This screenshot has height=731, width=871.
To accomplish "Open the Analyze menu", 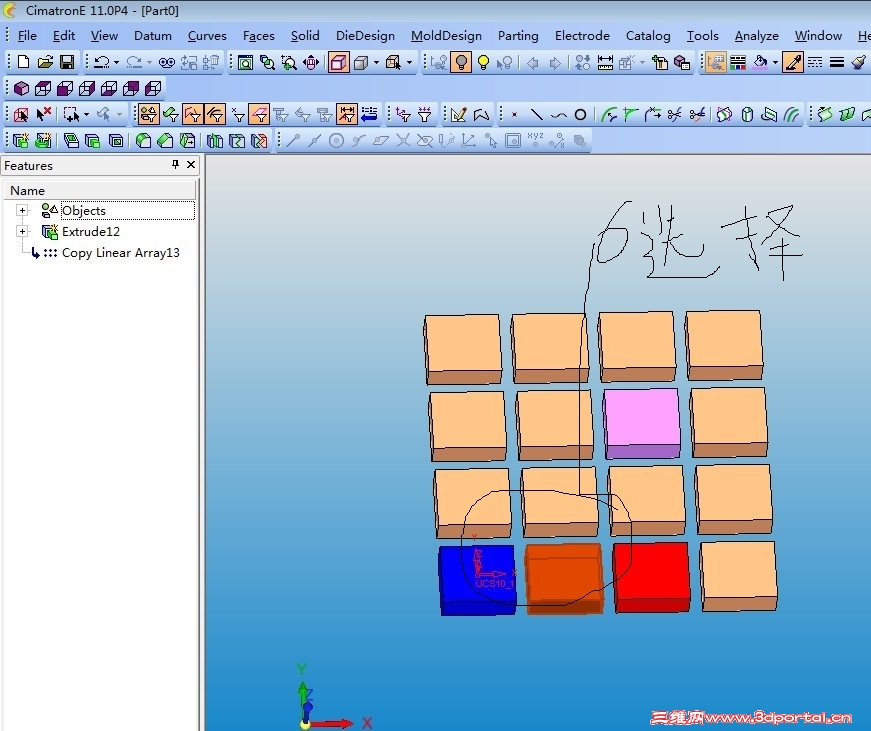I will pyautogui.click(x=756, y=36).
